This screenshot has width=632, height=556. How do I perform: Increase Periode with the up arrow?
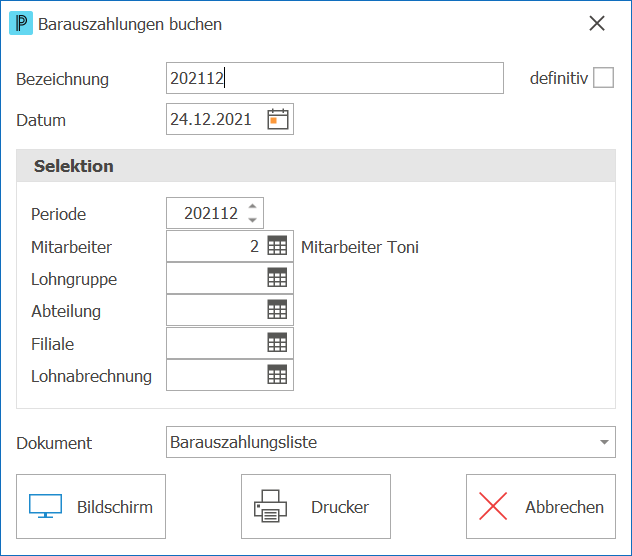click(x=252, y=206)
